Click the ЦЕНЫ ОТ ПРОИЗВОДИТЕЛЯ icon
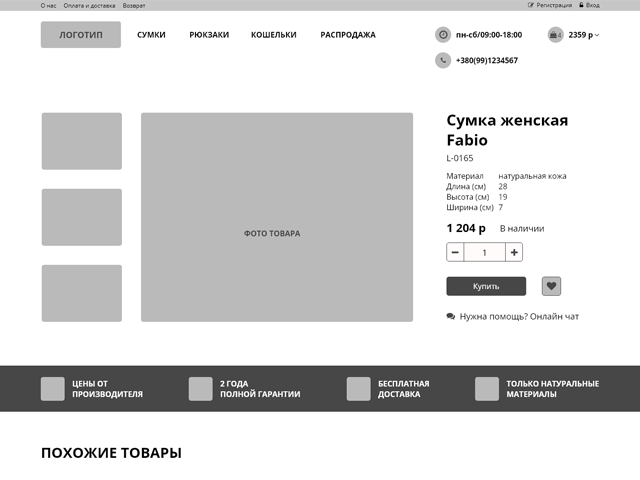The width and height of the screenshot is (640, 480). pos(53,389)
